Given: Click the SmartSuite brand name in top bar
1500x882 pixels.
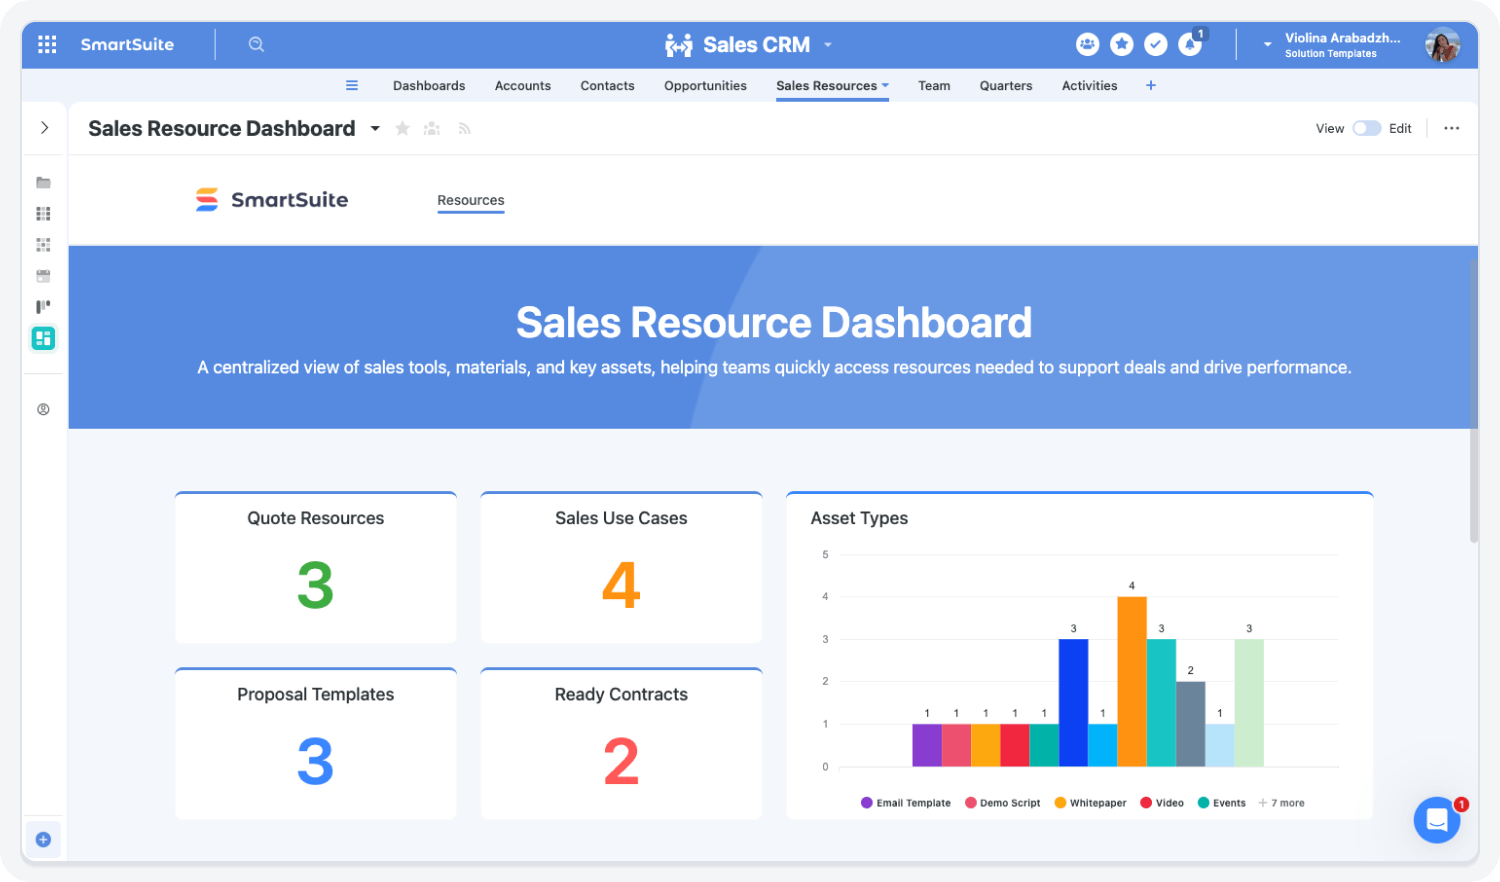Looking at the screenshot, I should click(127, 44).
